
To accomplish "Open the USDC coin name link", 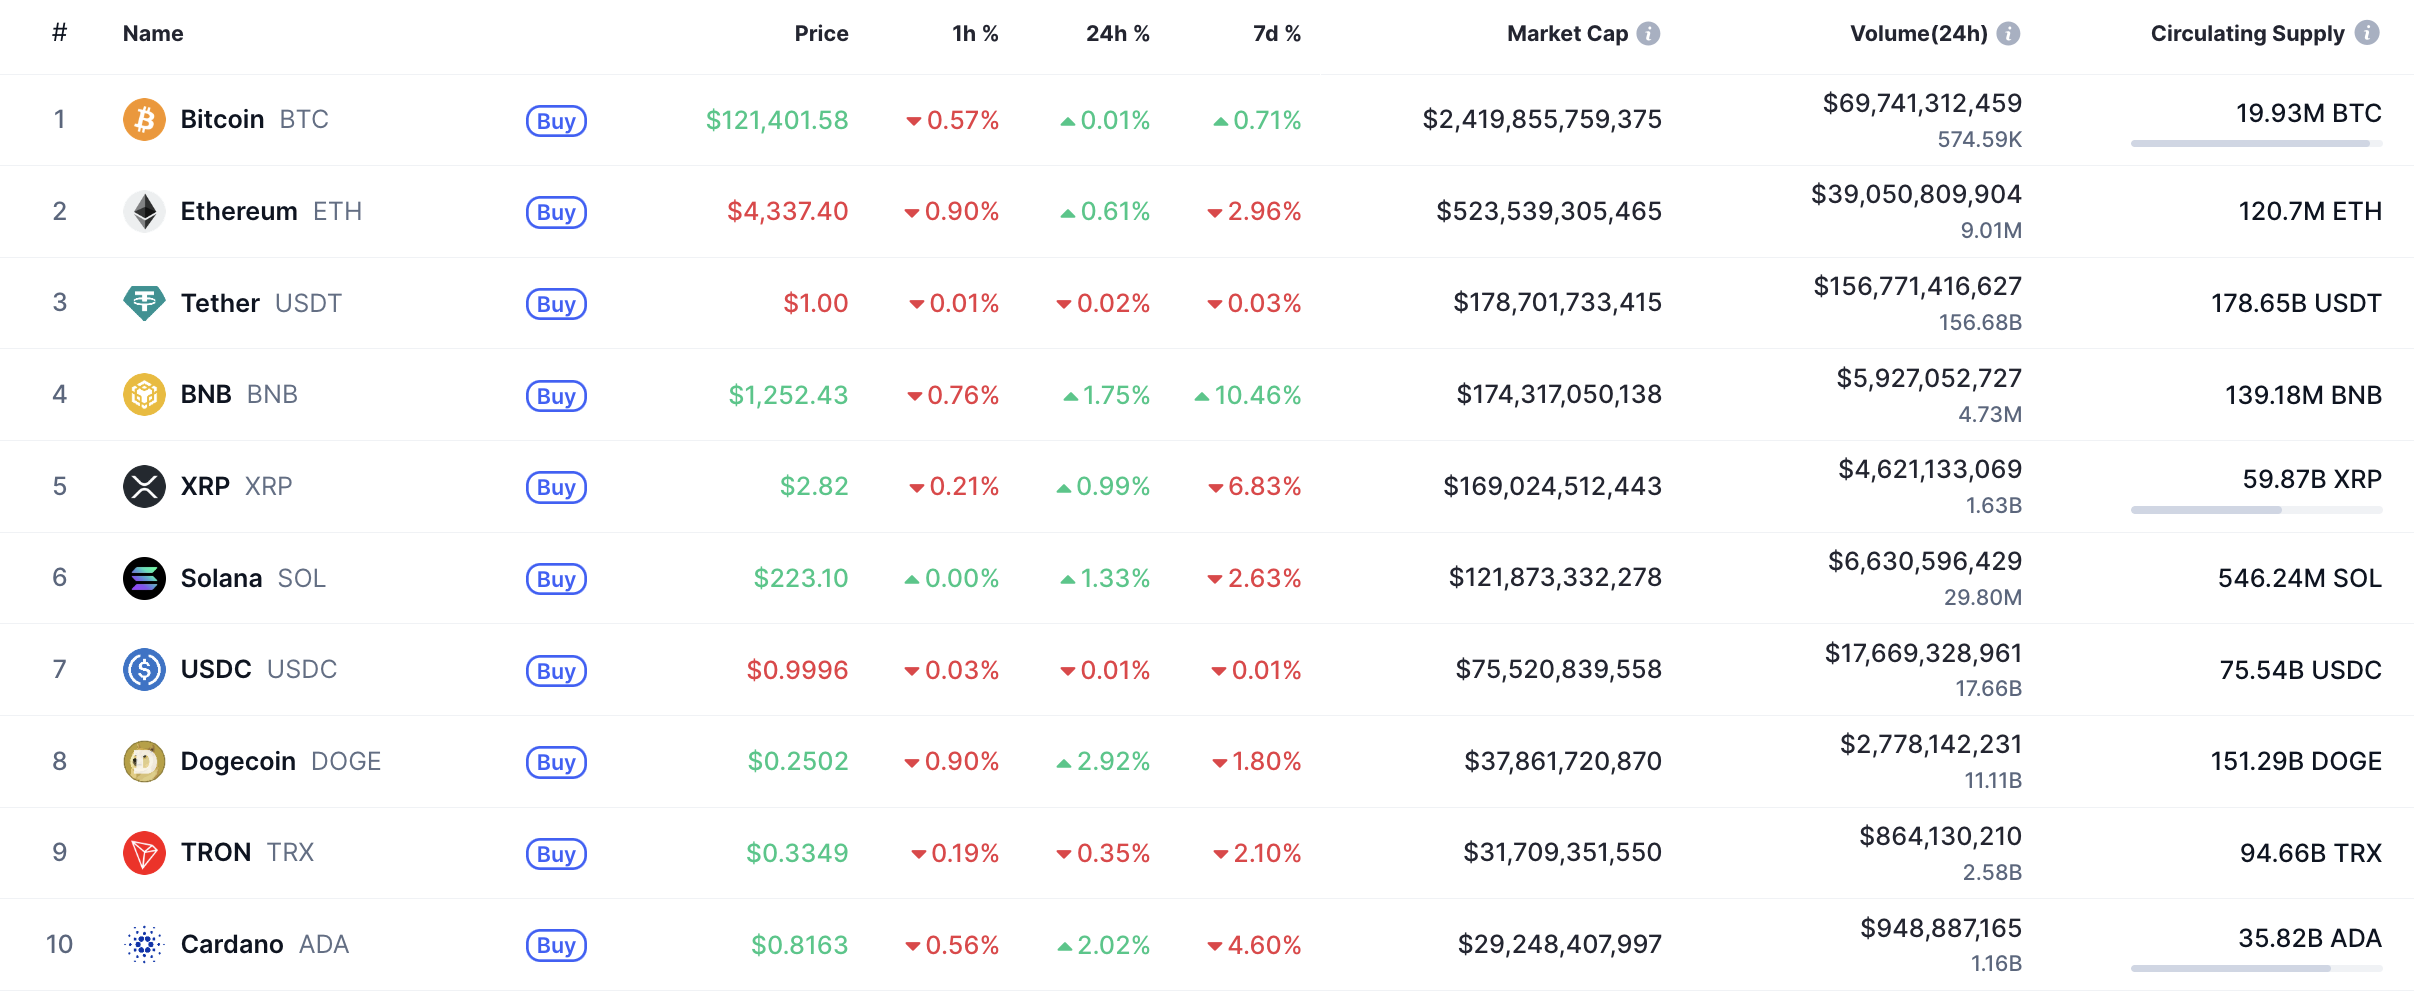I will pos(216,670).
